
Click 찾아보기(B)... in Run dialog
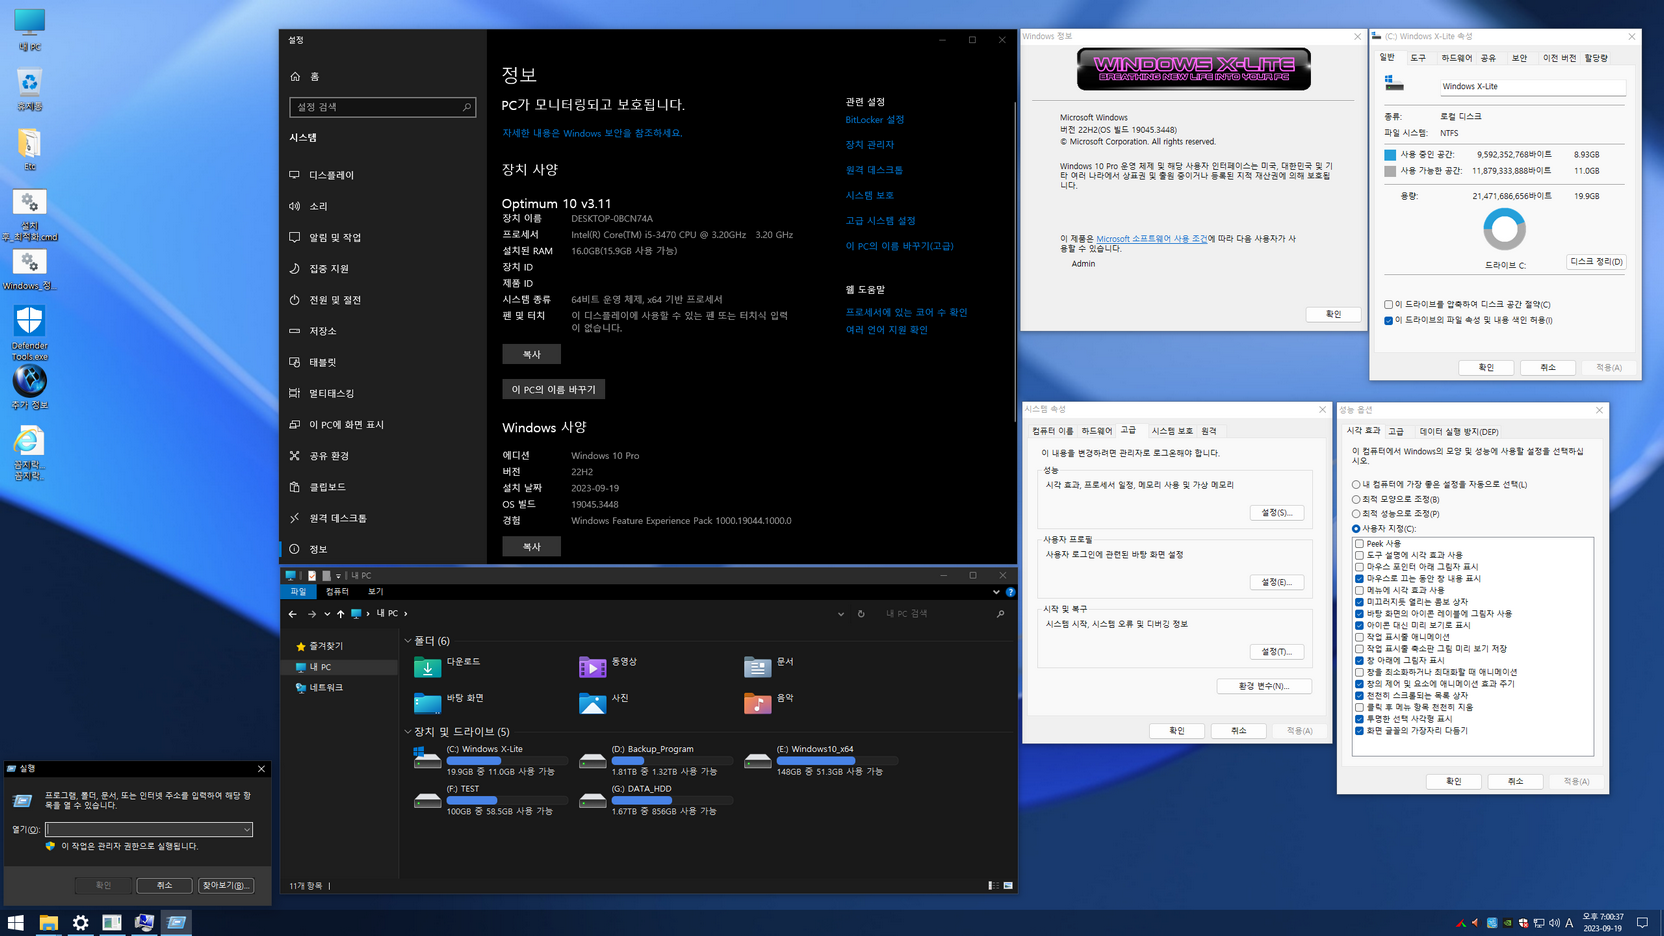(x=226, y=885)
